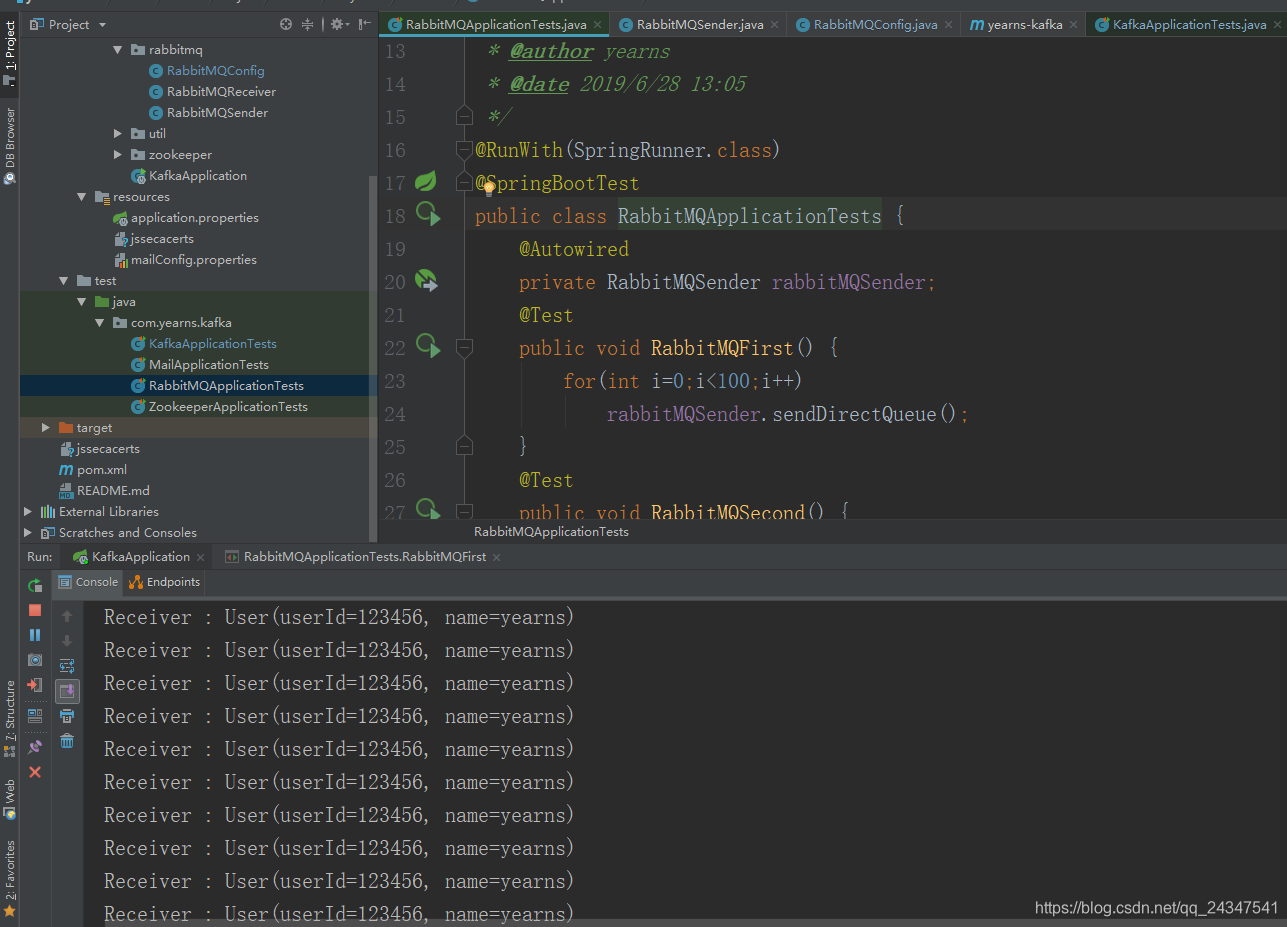
Task: Click Spring leaf gutter icon on line 17
Action: [x=426, y=181]
